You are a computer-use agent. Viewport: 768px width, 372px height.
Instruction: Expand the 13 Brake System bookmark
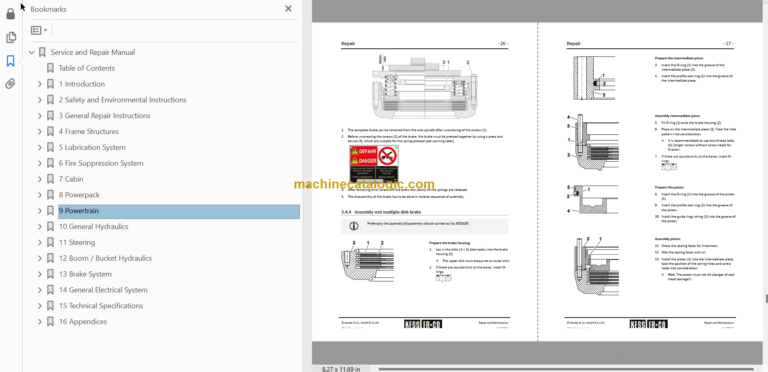[40, 274]
